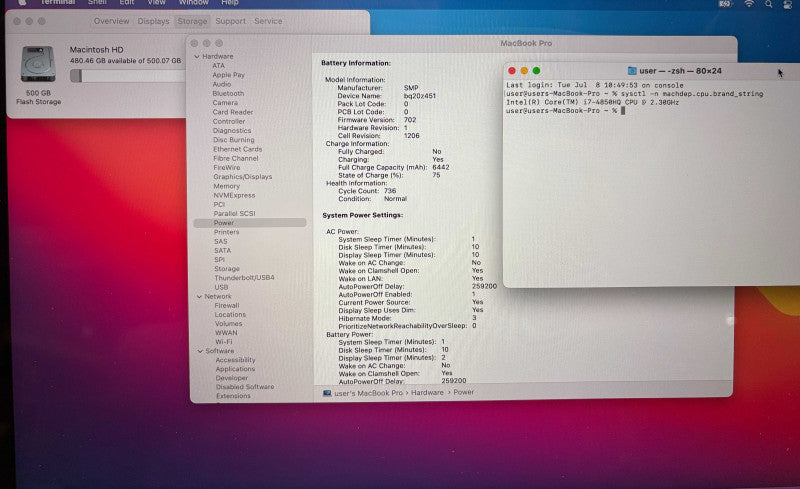Collapse the Hardware section in System Information
Screen dimensions: 800x489
(197, 56)
